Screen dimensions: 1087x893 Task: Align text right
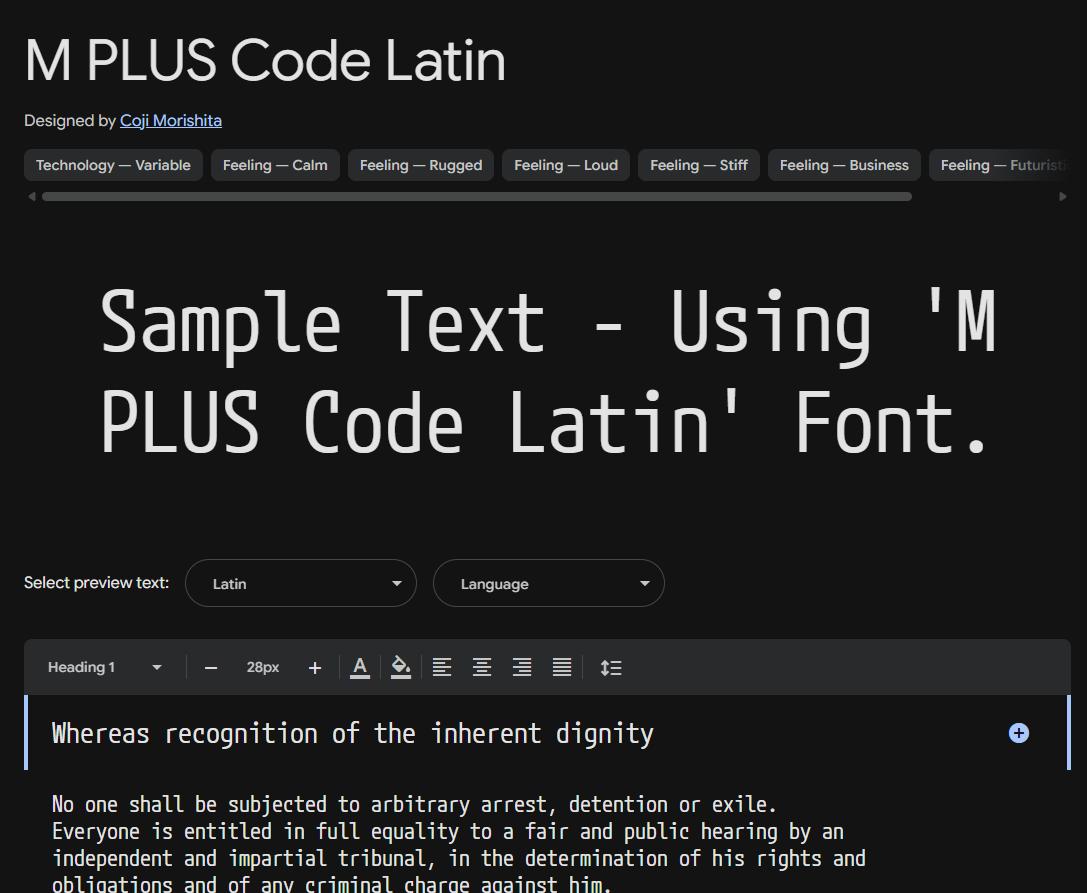(522, 668)
